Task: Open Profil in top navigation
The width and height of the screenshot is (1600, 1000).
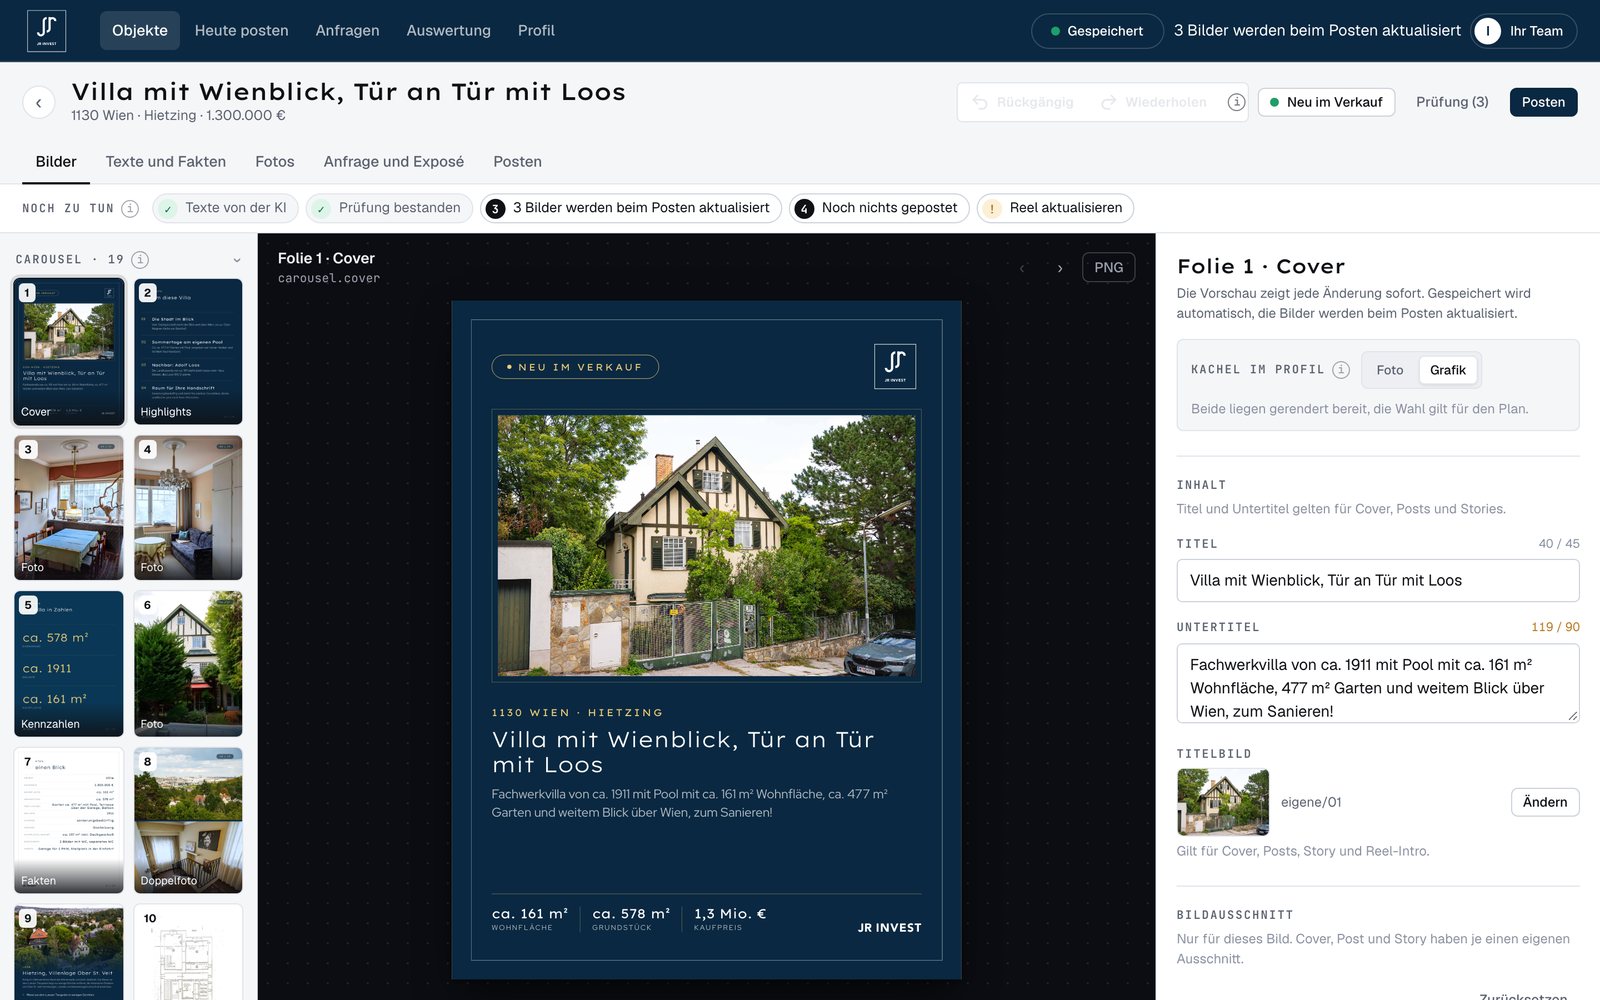Action: [536, 31]
